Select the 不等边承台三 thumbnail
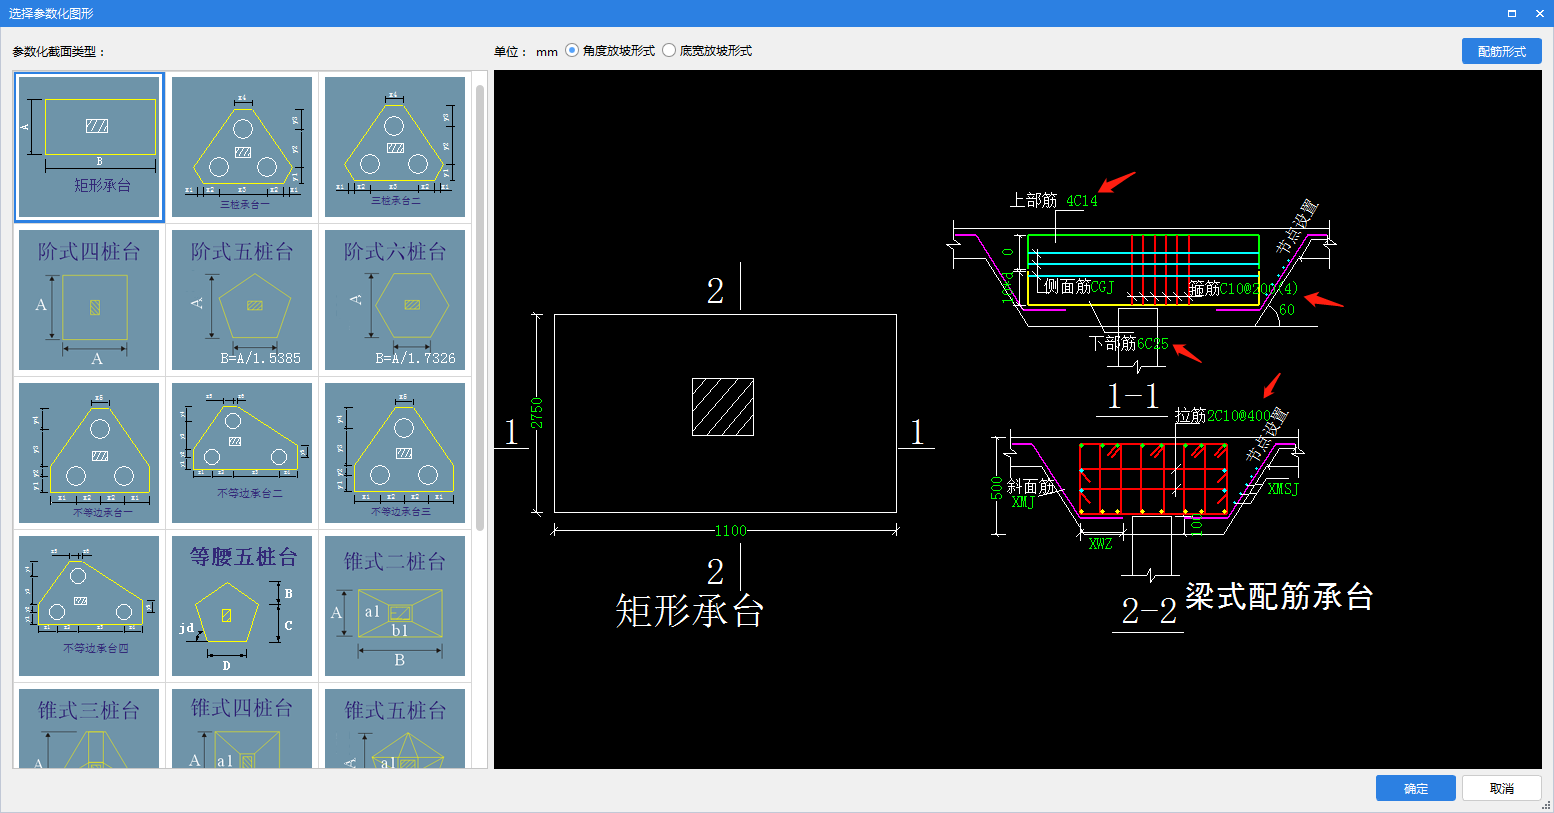The height and width of the screenshot is (813, 1554). coord(395,453)
